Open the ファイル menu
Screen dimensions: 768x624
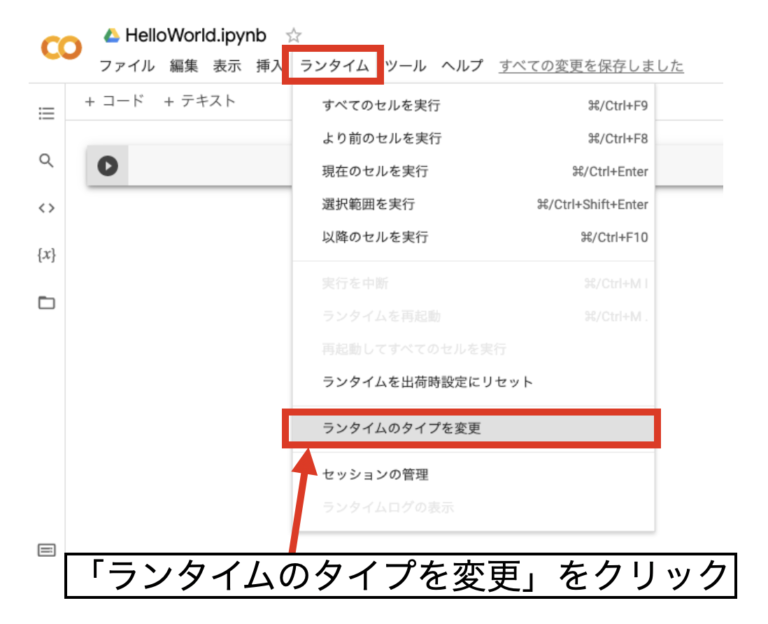coord(126,66)
